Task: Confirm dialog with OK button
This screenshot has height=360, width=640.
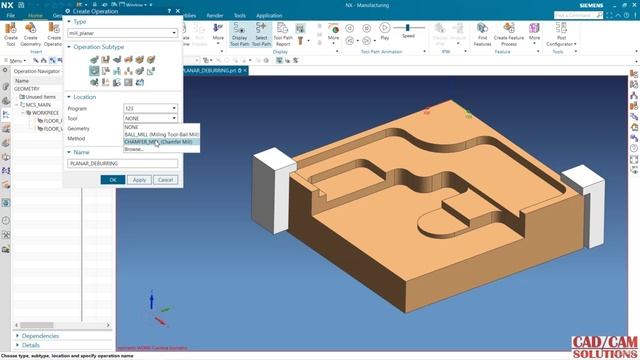Action: [113, 180]
